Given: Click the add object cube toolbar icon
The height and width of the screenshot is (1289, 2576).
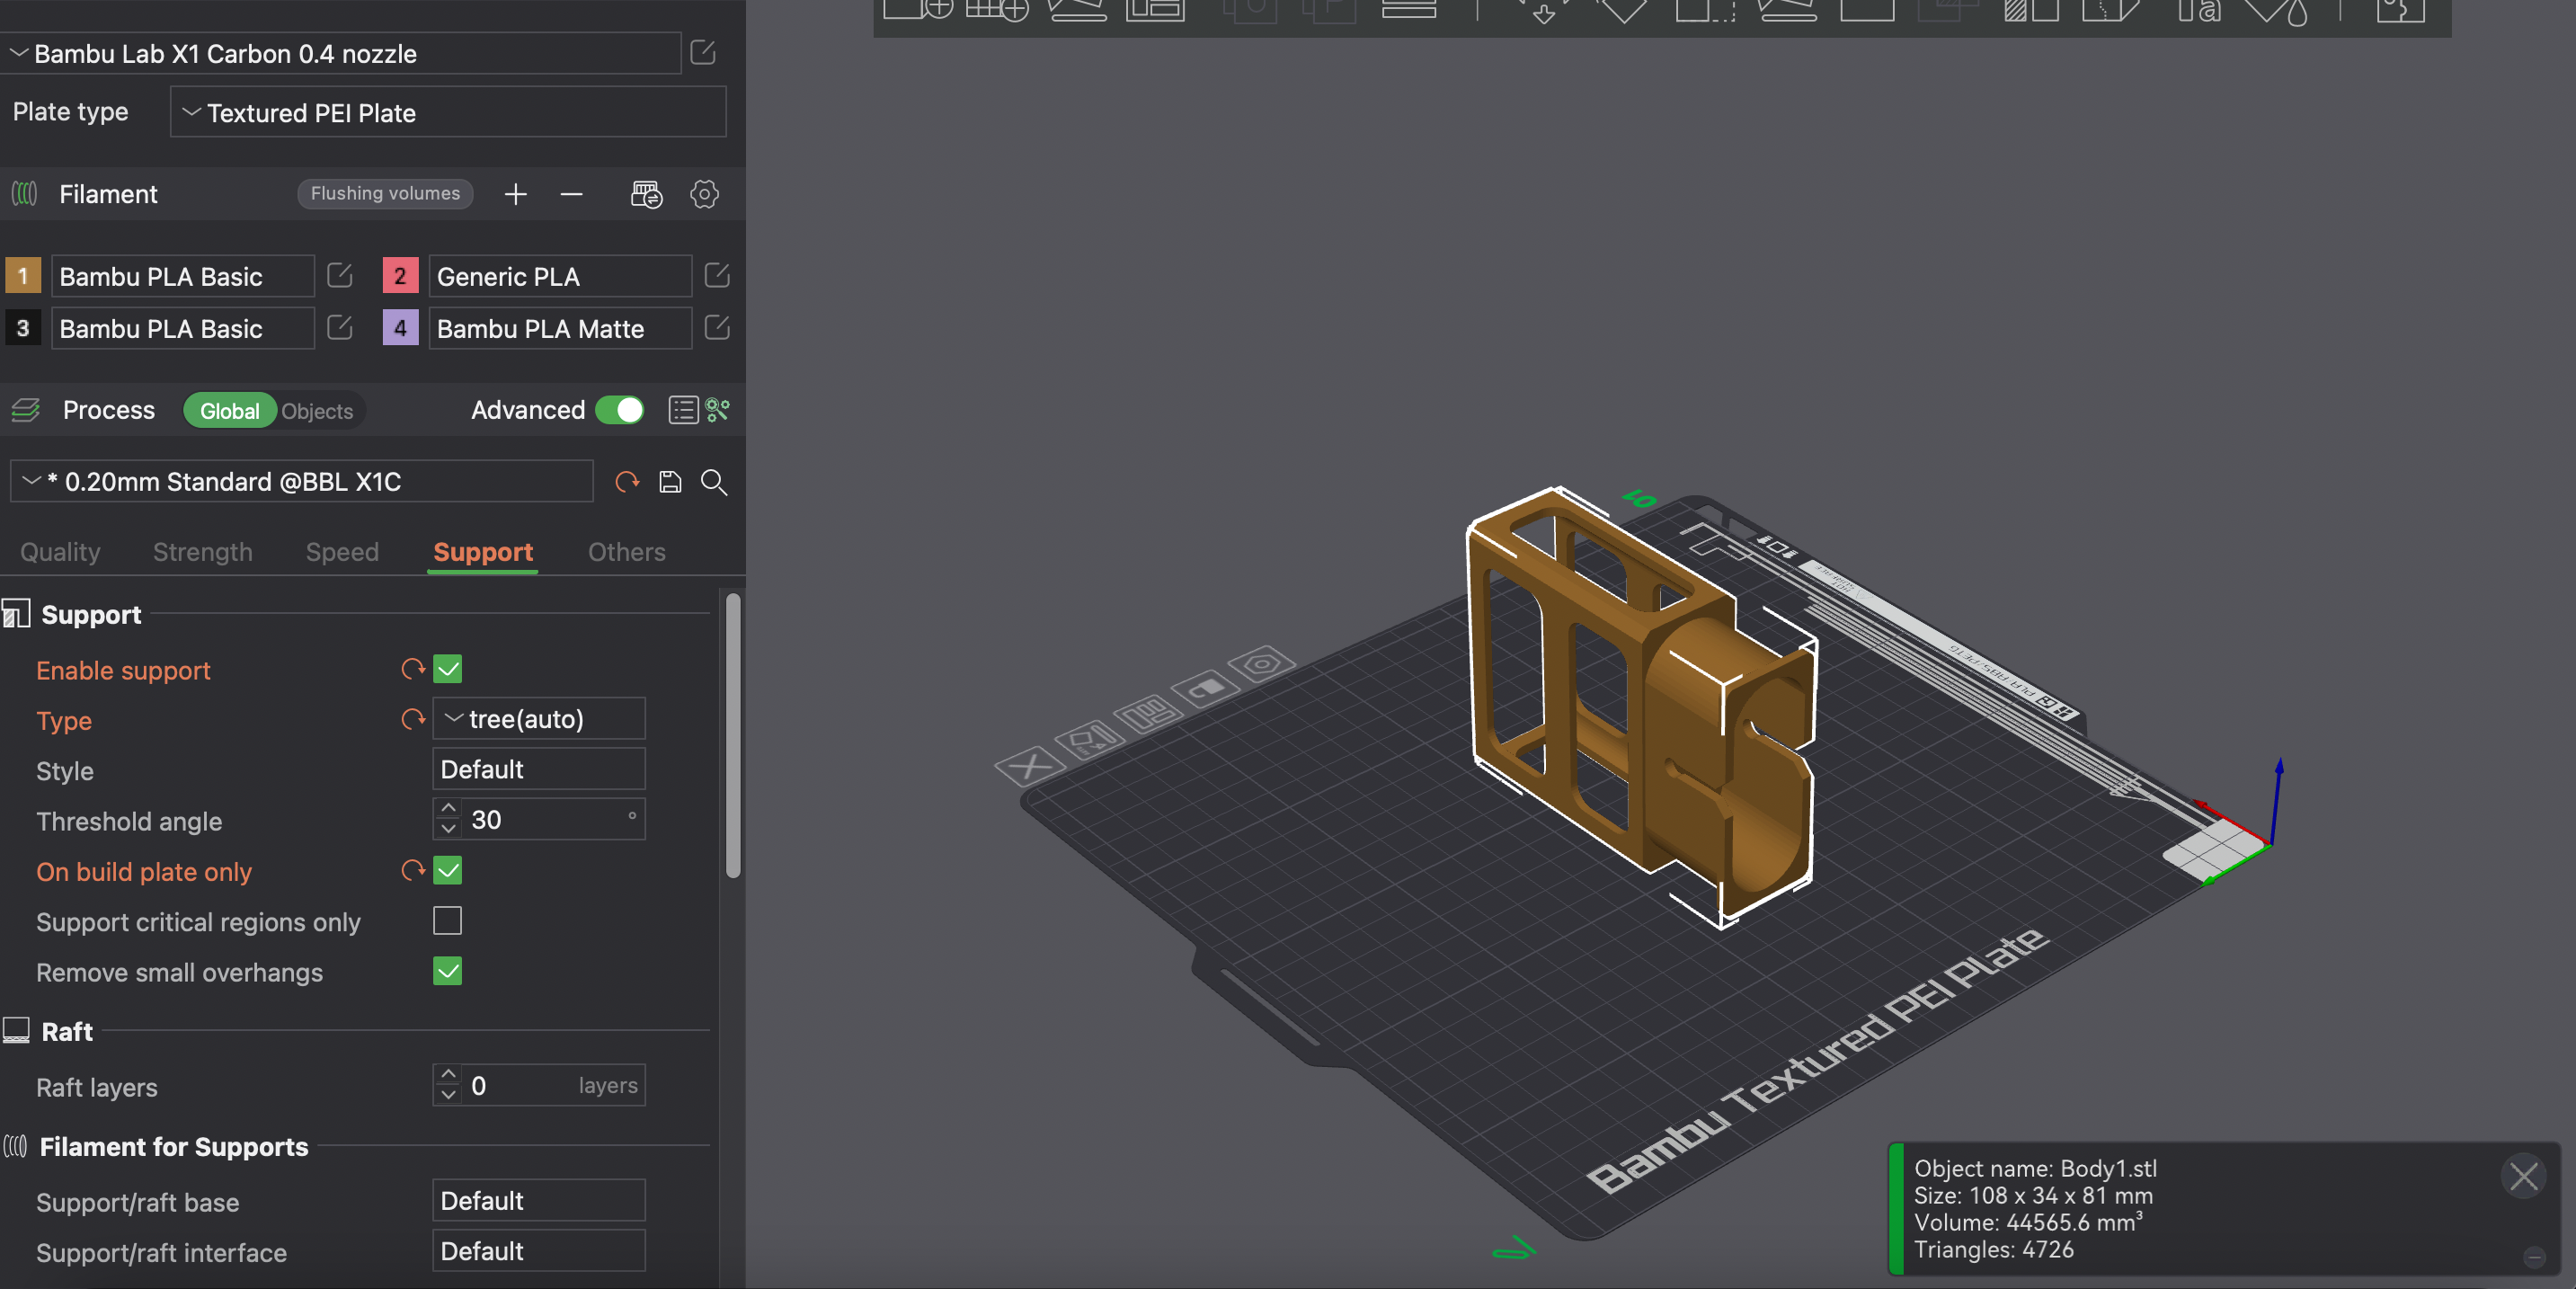Looking at the screenshot, I should tap(917, 9).
